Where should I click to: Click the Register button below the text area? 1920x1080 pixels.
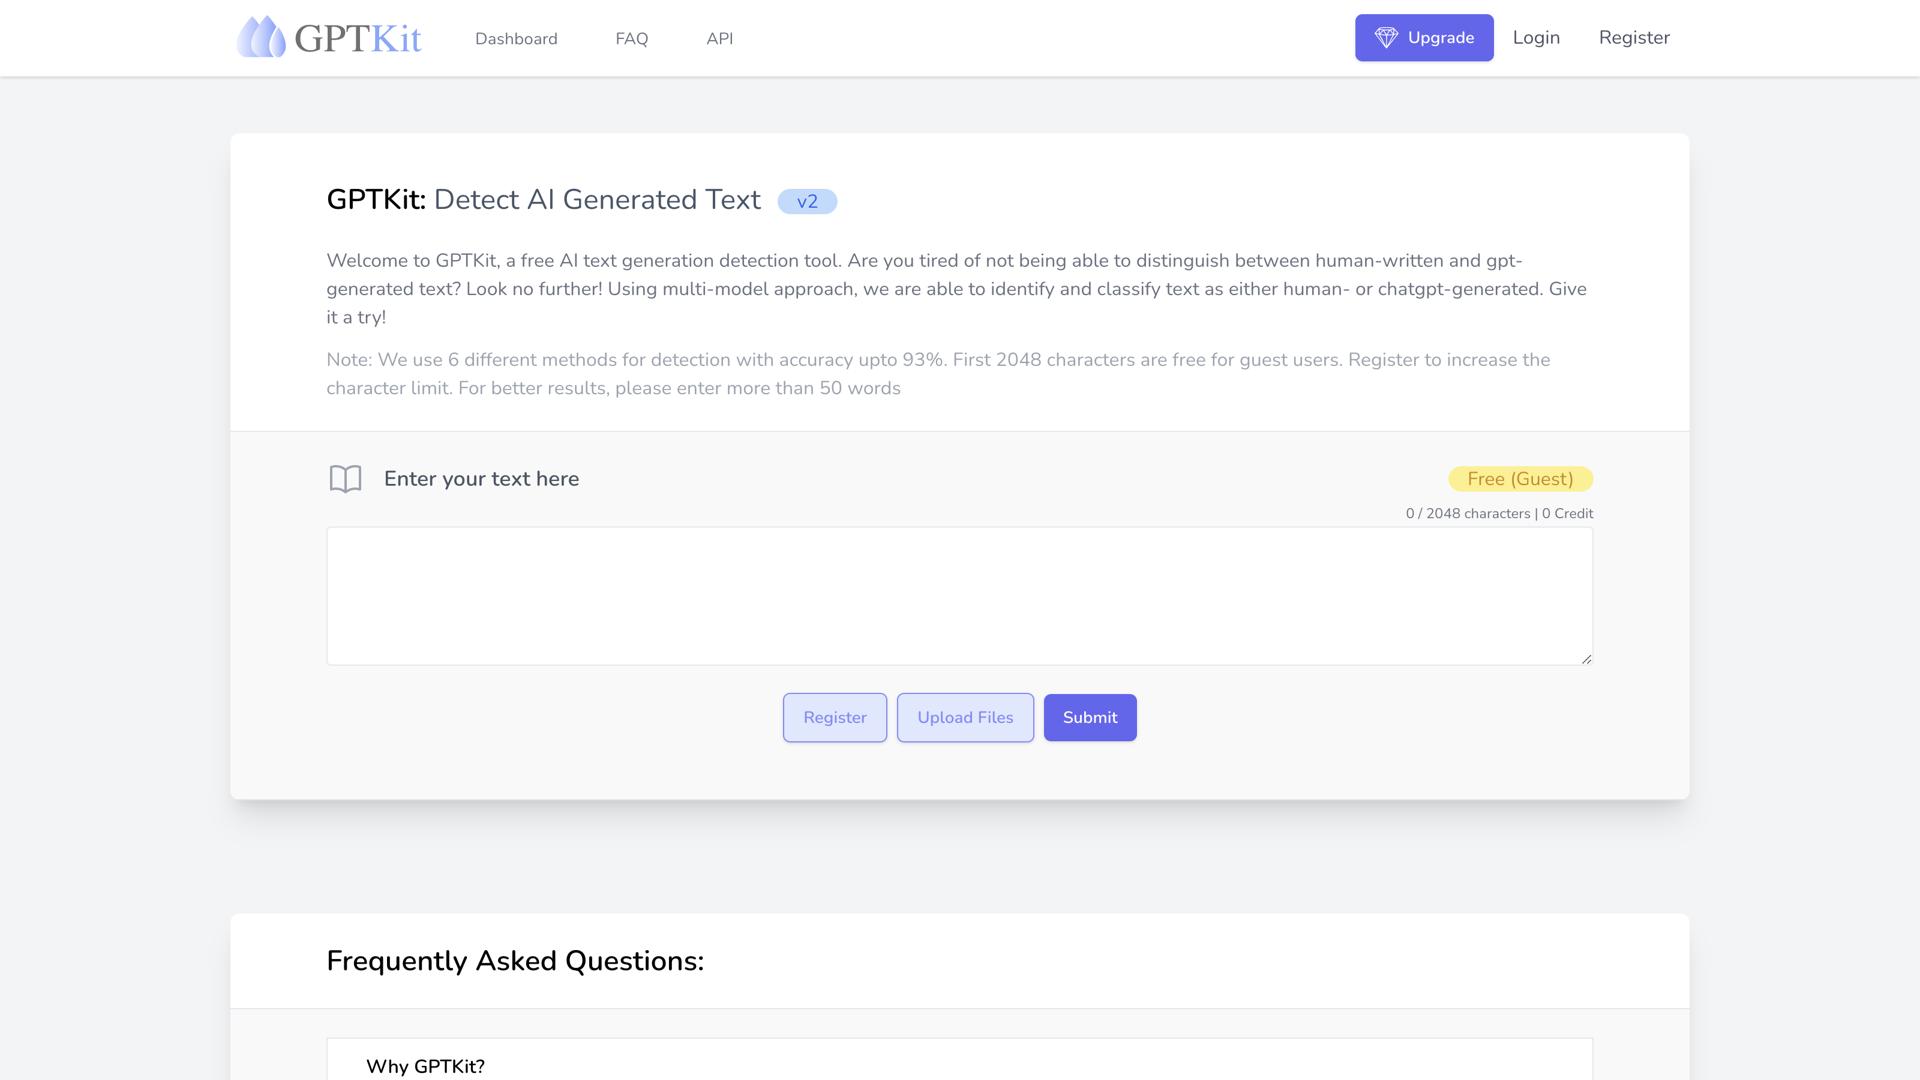click(x=834, y=717)
